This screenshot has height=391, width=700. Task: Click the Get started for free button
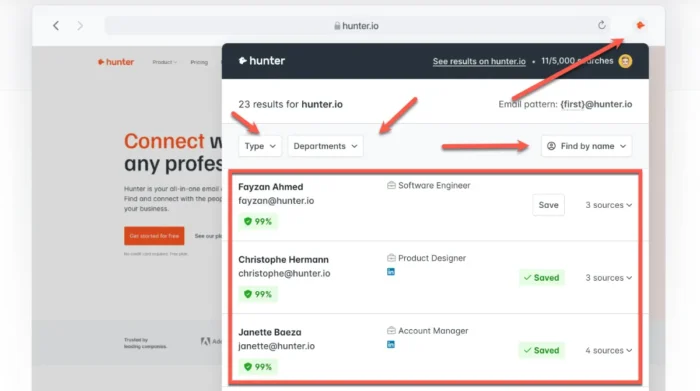click(154, 236)
